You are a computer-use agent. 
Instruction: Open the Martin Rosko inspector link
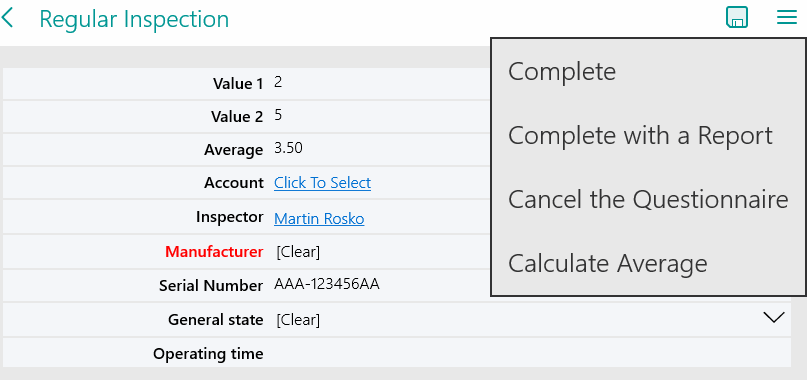tap(319, 219)
